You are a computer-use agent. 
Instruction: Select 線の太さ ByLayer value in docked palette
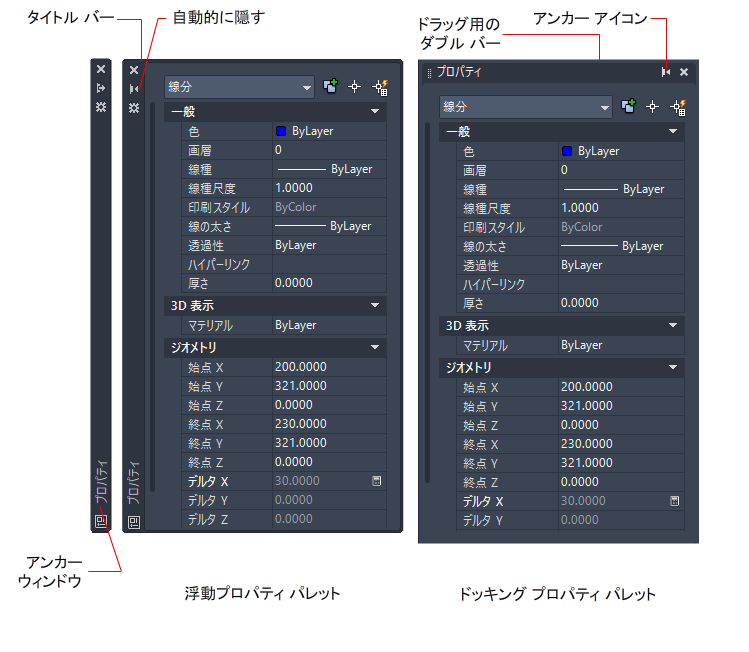click(621, 246)
